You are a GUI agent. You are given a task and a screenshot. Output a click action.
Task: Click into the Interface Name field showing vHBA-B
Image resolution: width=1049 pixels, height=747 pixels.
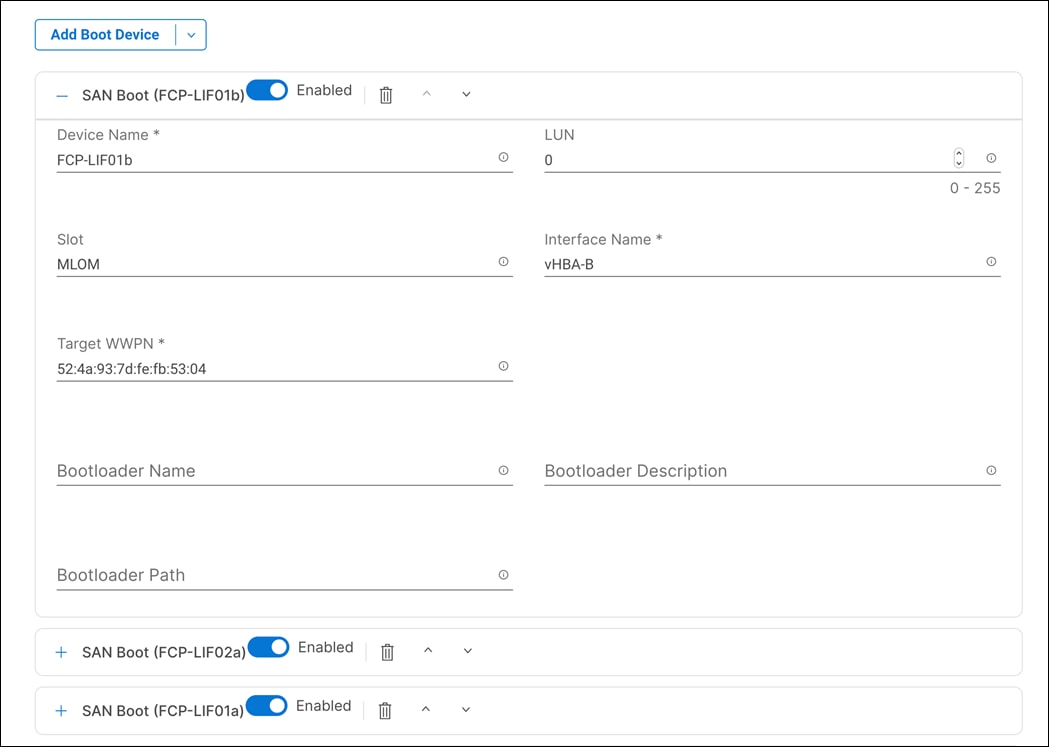point(700,264)
